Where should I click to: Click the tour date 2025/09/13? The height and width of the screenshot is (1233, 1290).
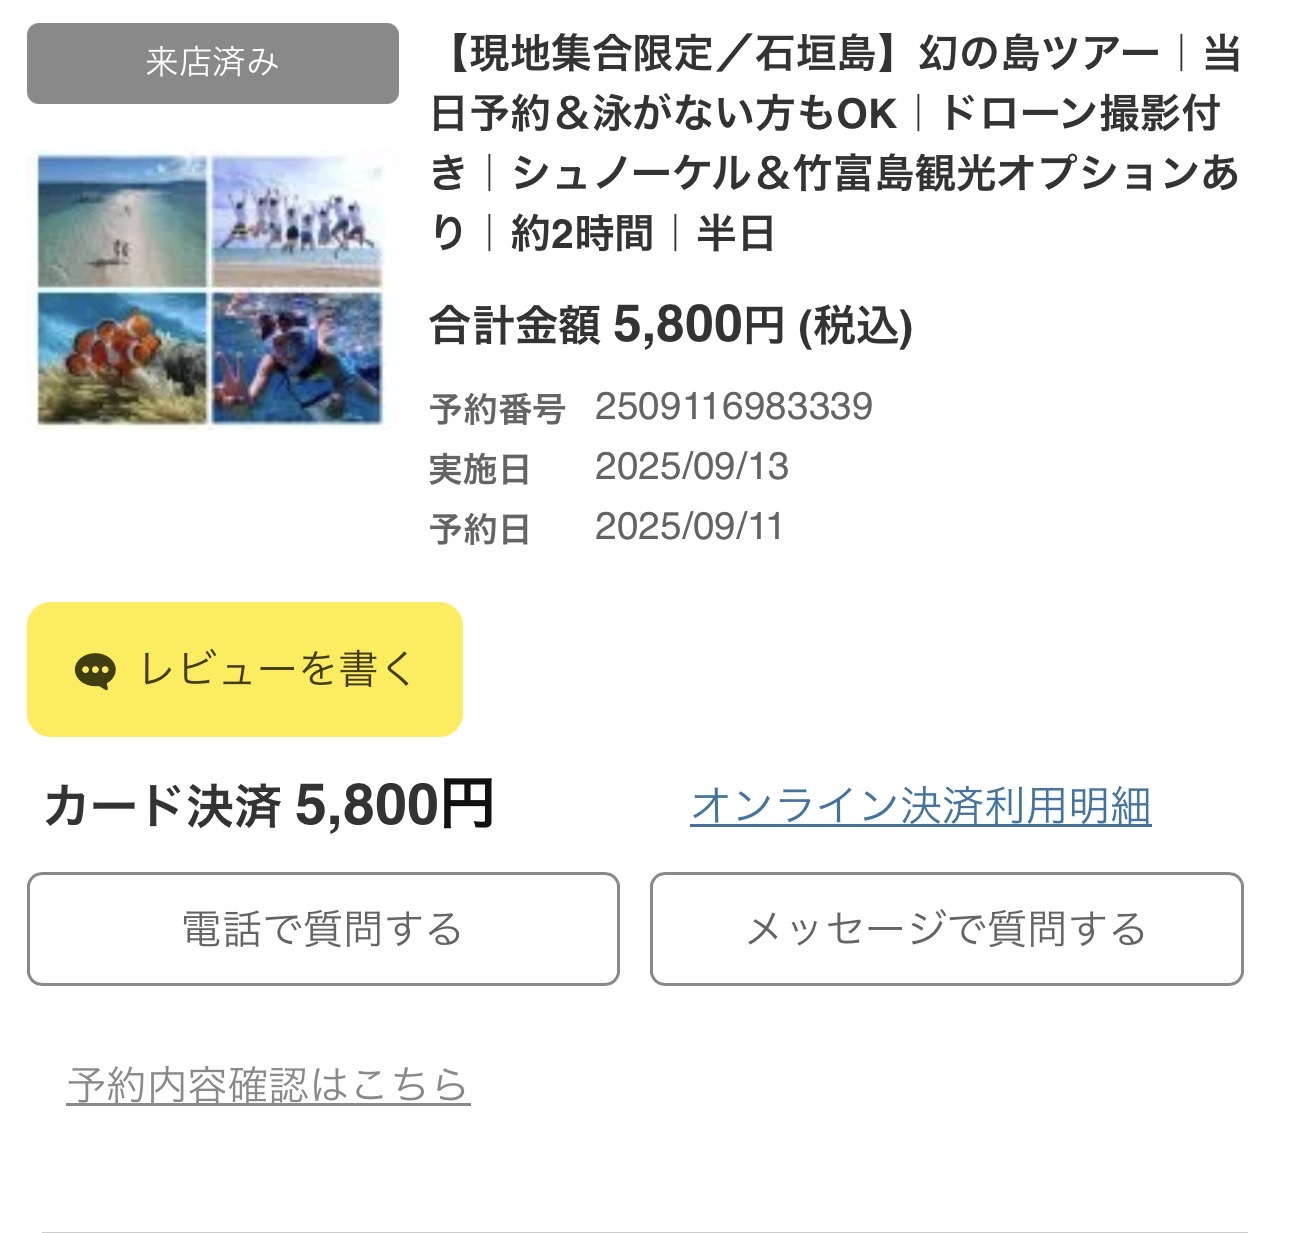pos(691,467)
